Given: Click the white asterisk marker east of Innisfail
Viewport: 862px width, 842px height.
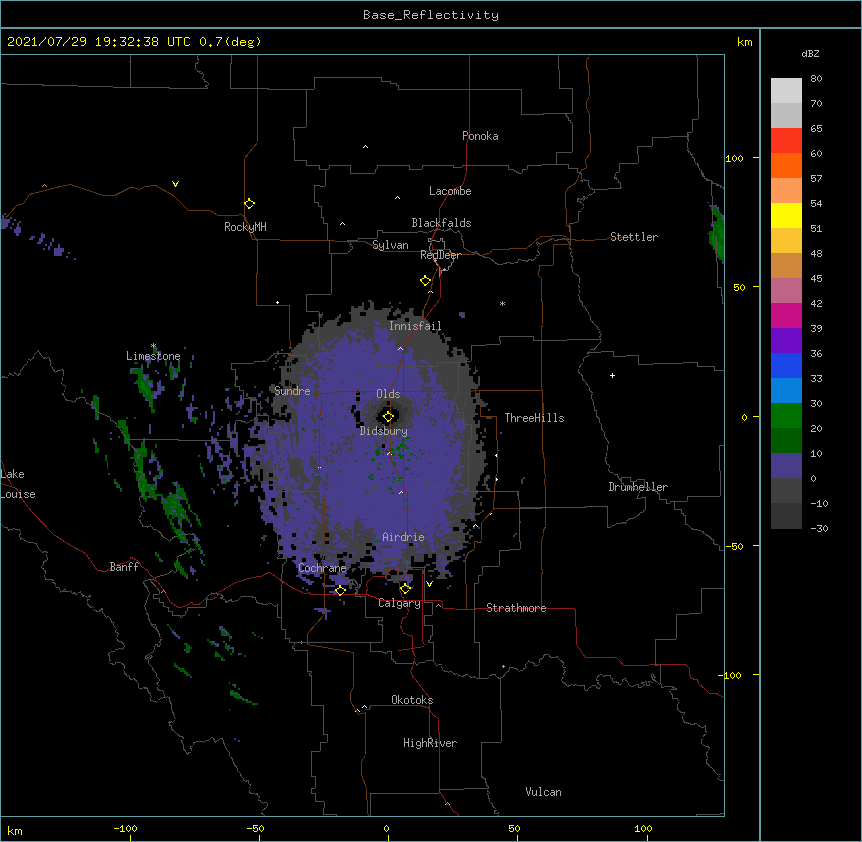Looking at the screenshot, I should click(x=502, y=303).
